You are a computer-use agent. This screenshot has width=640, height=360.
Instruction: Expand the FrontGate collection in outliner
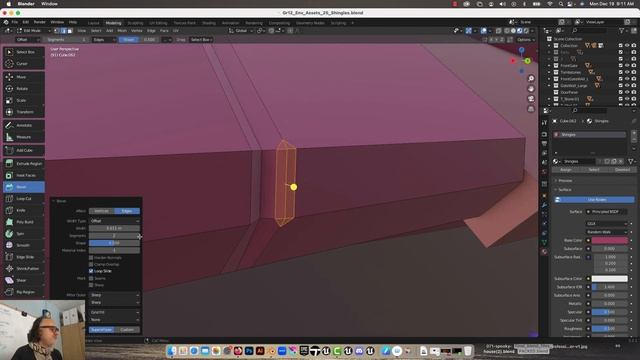pyautogui.click(x=549, y=65)
